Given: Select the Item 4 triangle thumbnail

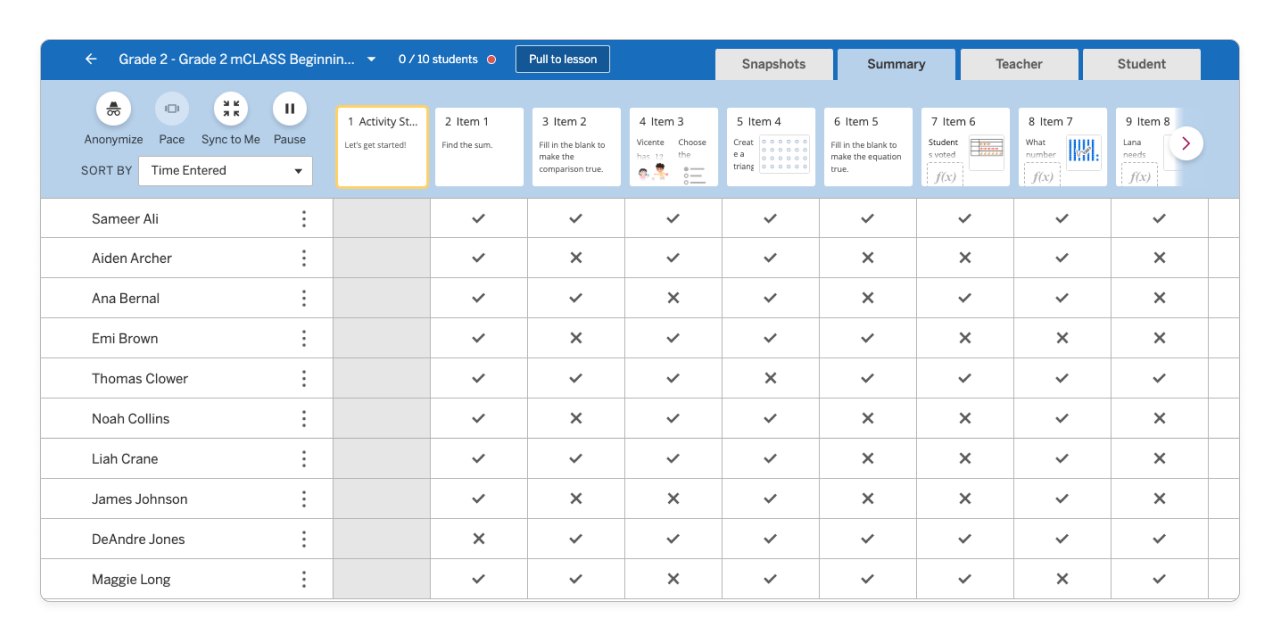Looking at the screenshot, I should pos(770,147).
